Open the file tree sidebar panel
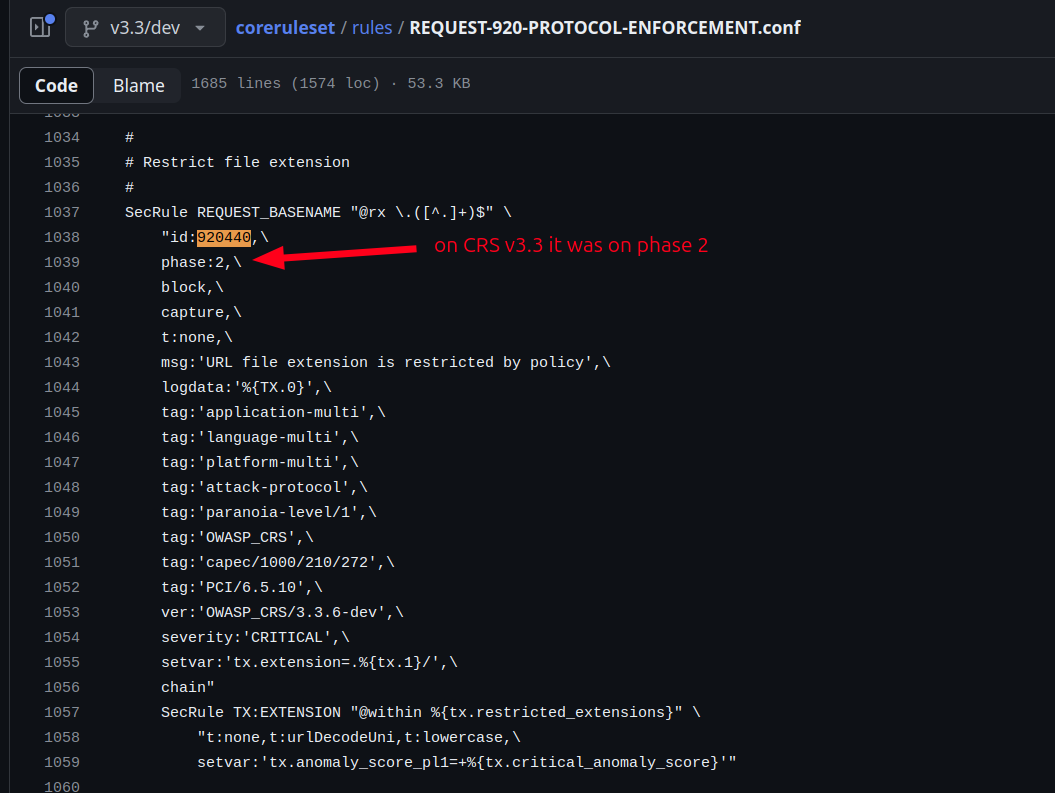1055x793 pixels. pos(41,26)
